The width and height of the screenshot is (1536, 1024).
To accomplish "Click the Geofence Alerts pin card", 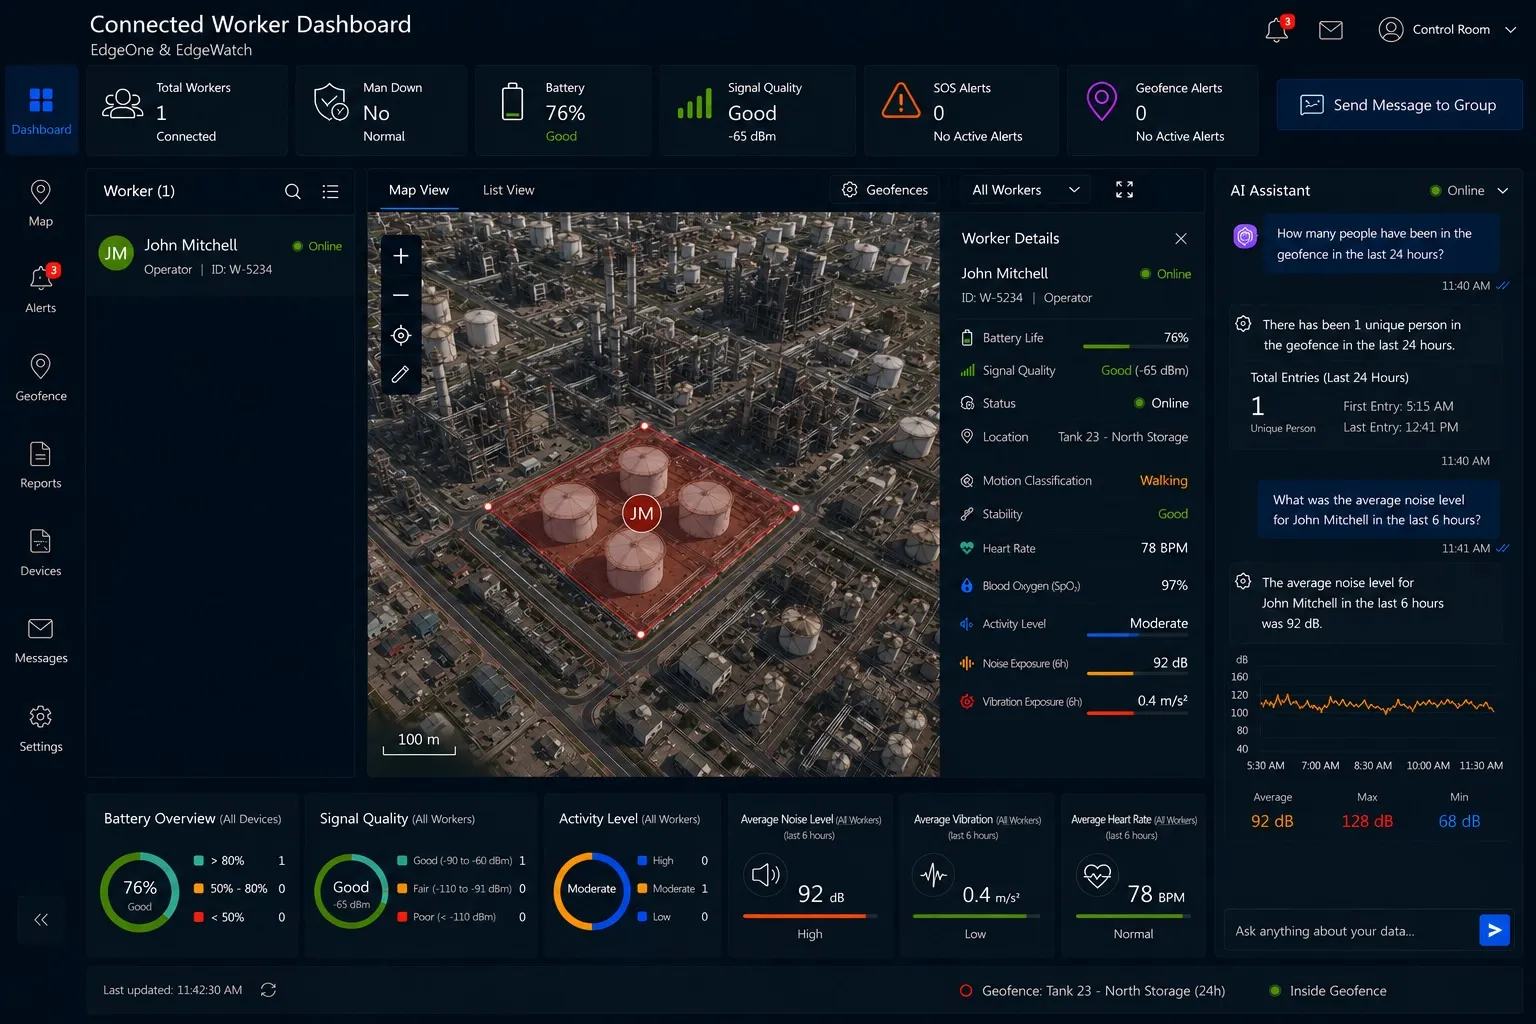I will 1164,111.
